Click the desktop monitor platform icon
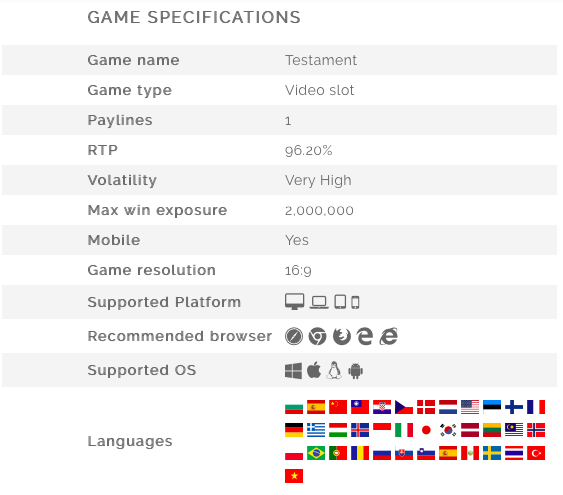This screenshot has height=495, width=563. tap(294, 302)
